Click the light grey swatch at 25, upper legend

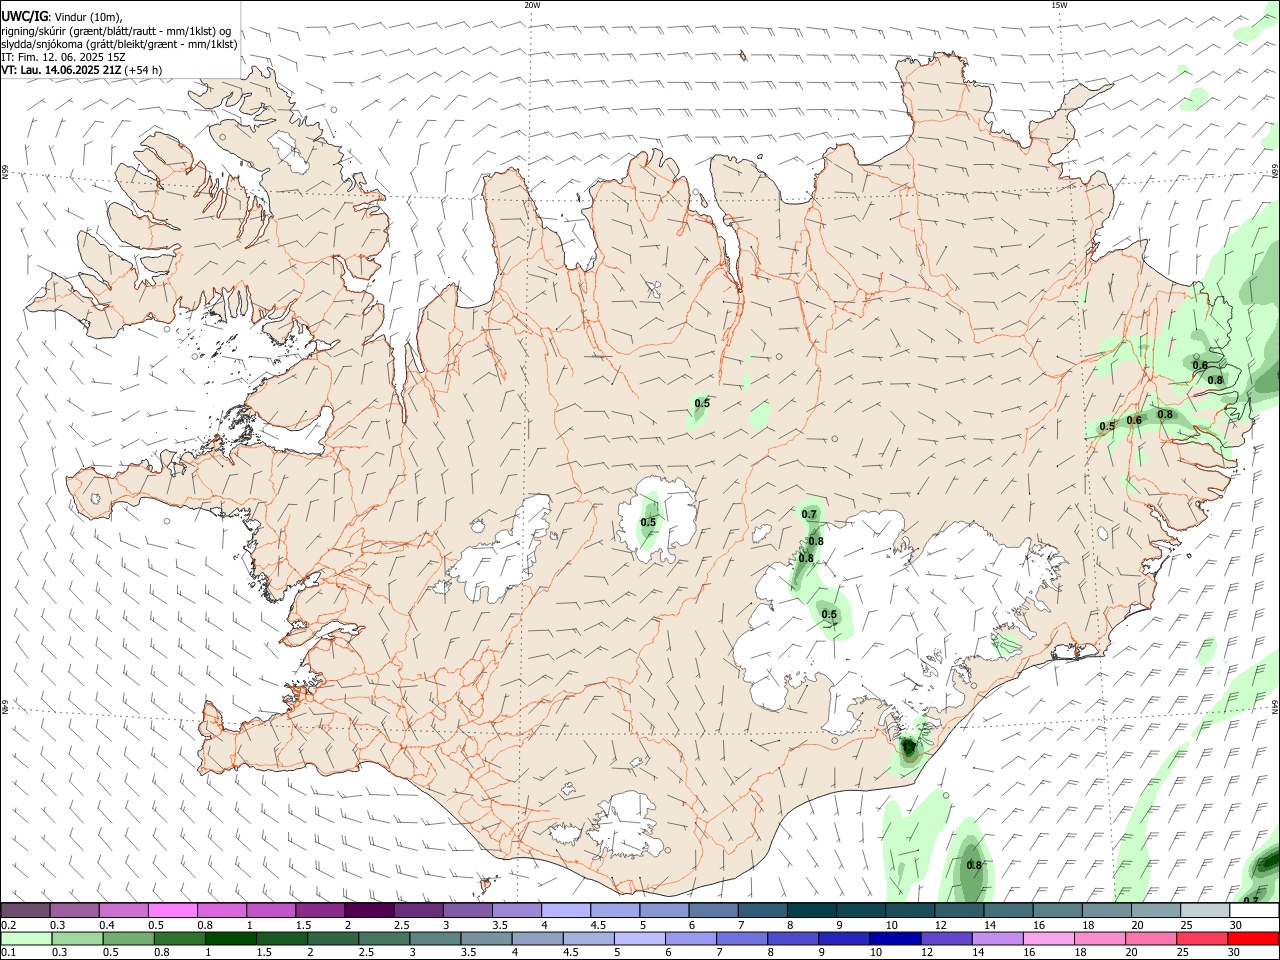1204,910
